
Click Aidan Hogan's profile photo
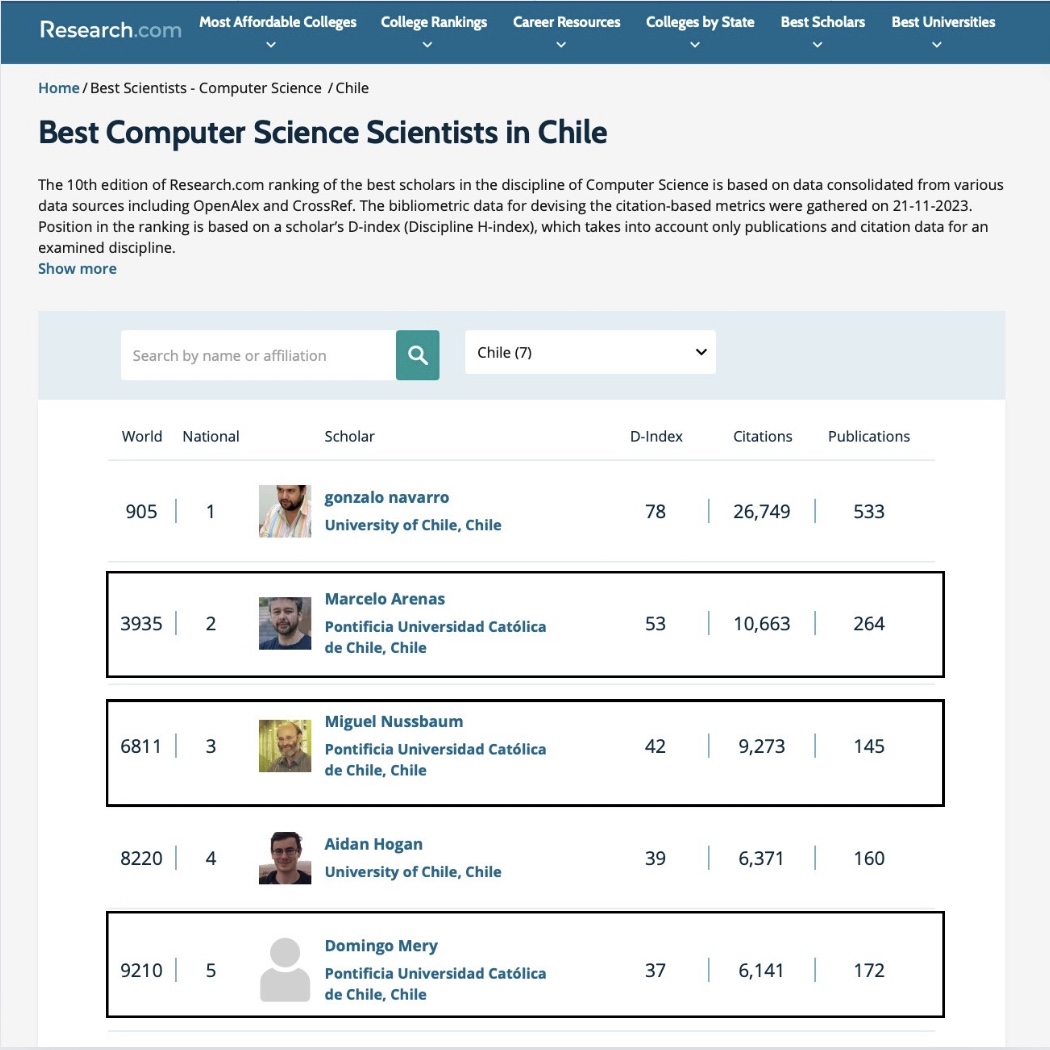tap(284, 857)
